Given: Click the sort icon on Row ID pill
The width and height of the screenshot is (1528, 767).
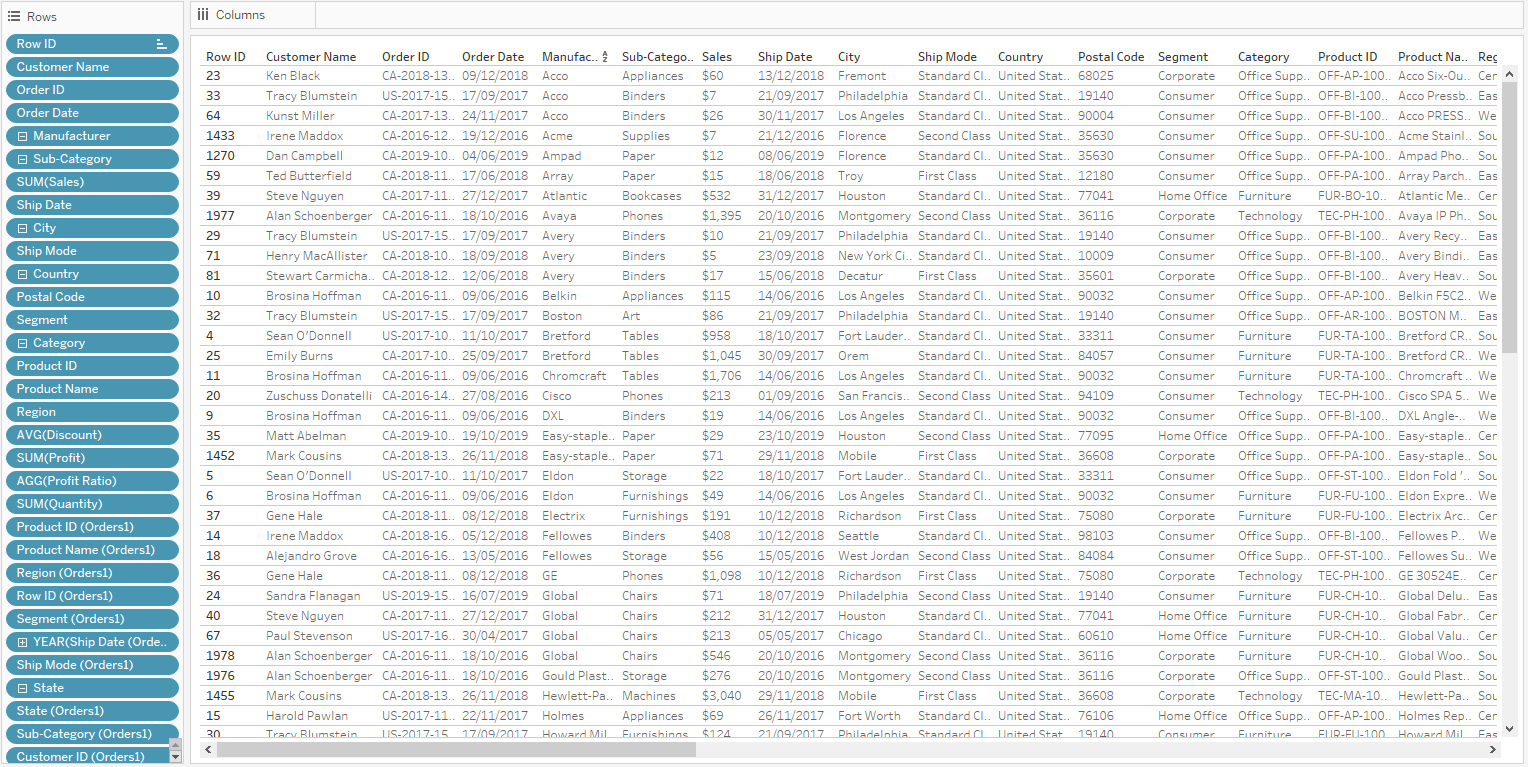Looking at the screenshot, I should 161,44.
